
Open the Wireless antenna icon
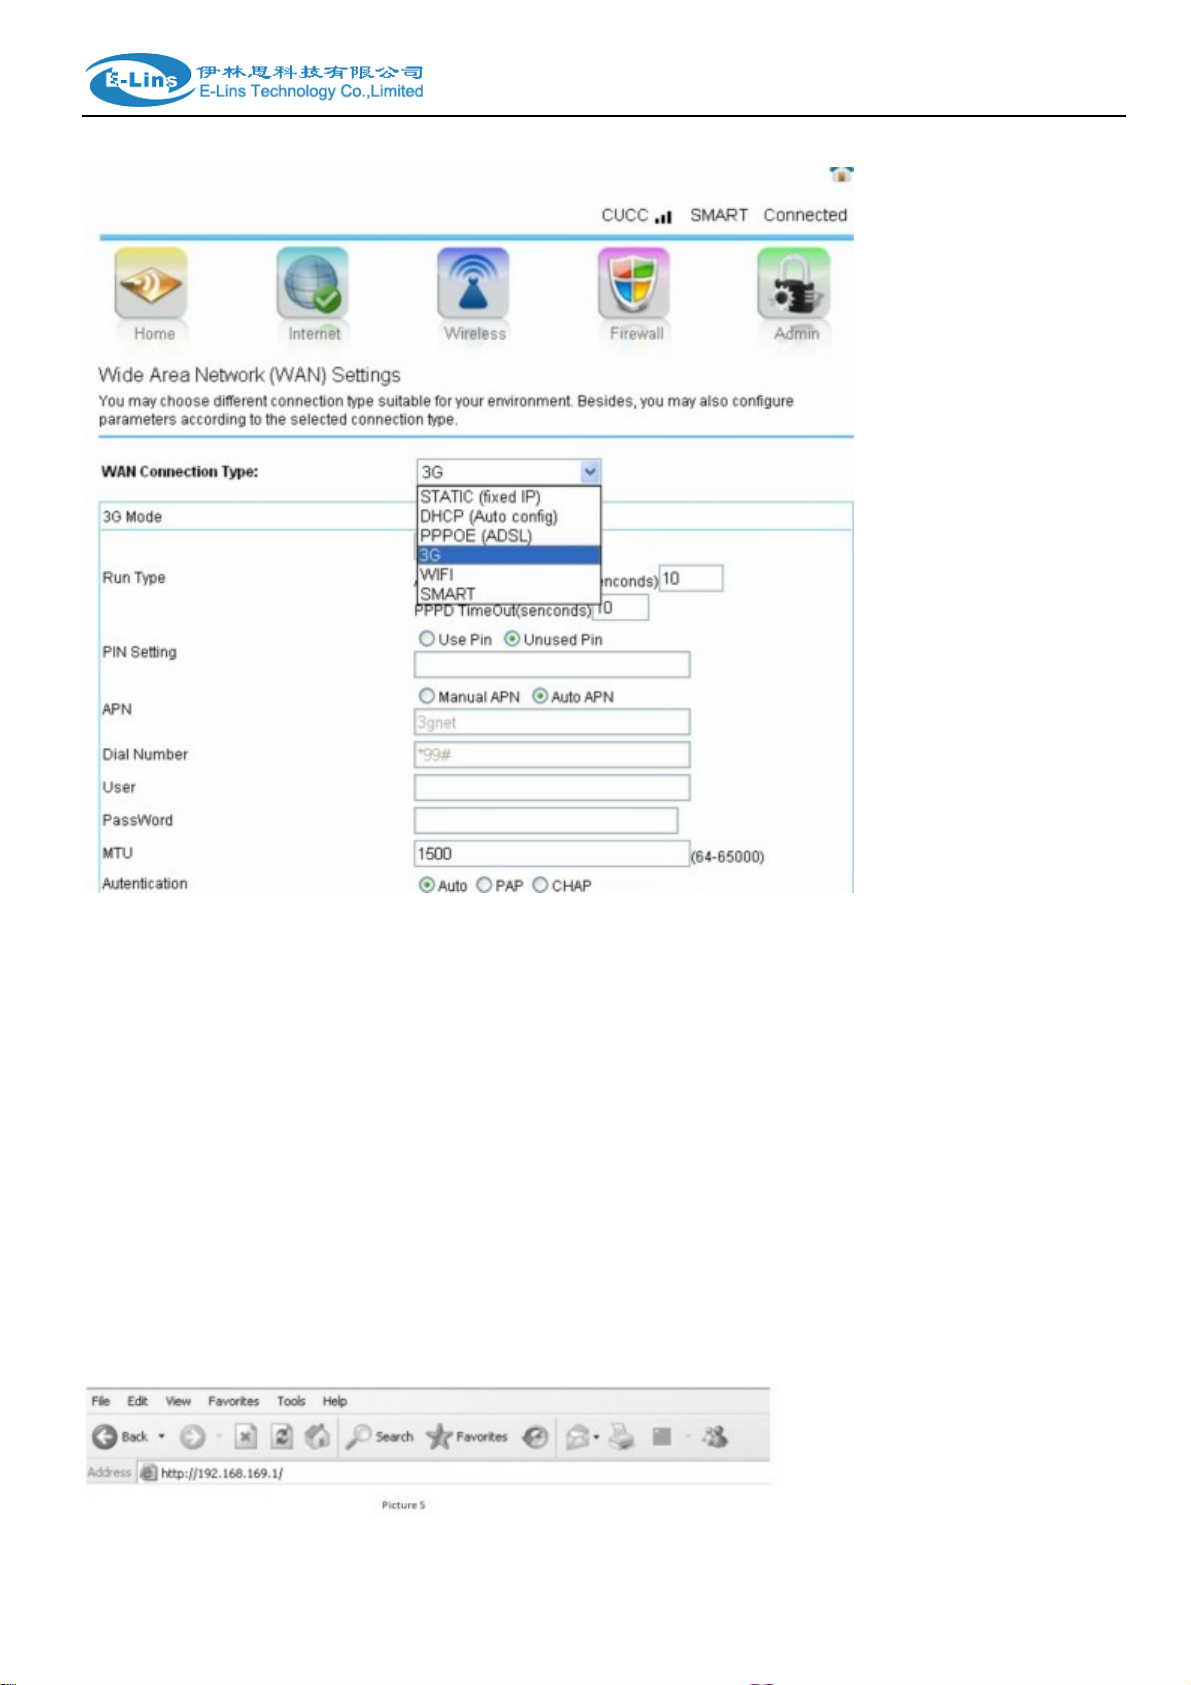pos(473,284)
